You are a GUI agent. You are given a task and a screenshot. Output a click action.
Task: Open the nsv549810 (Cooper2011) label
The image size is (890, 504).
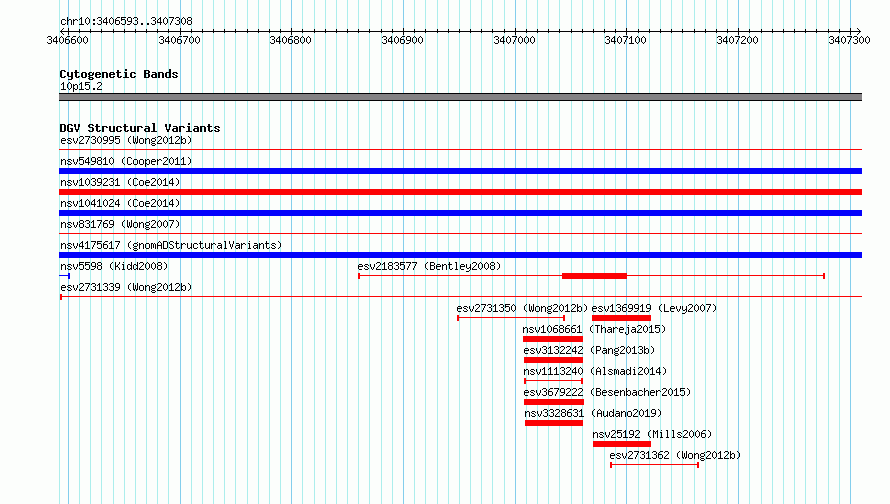click(126, 161)
